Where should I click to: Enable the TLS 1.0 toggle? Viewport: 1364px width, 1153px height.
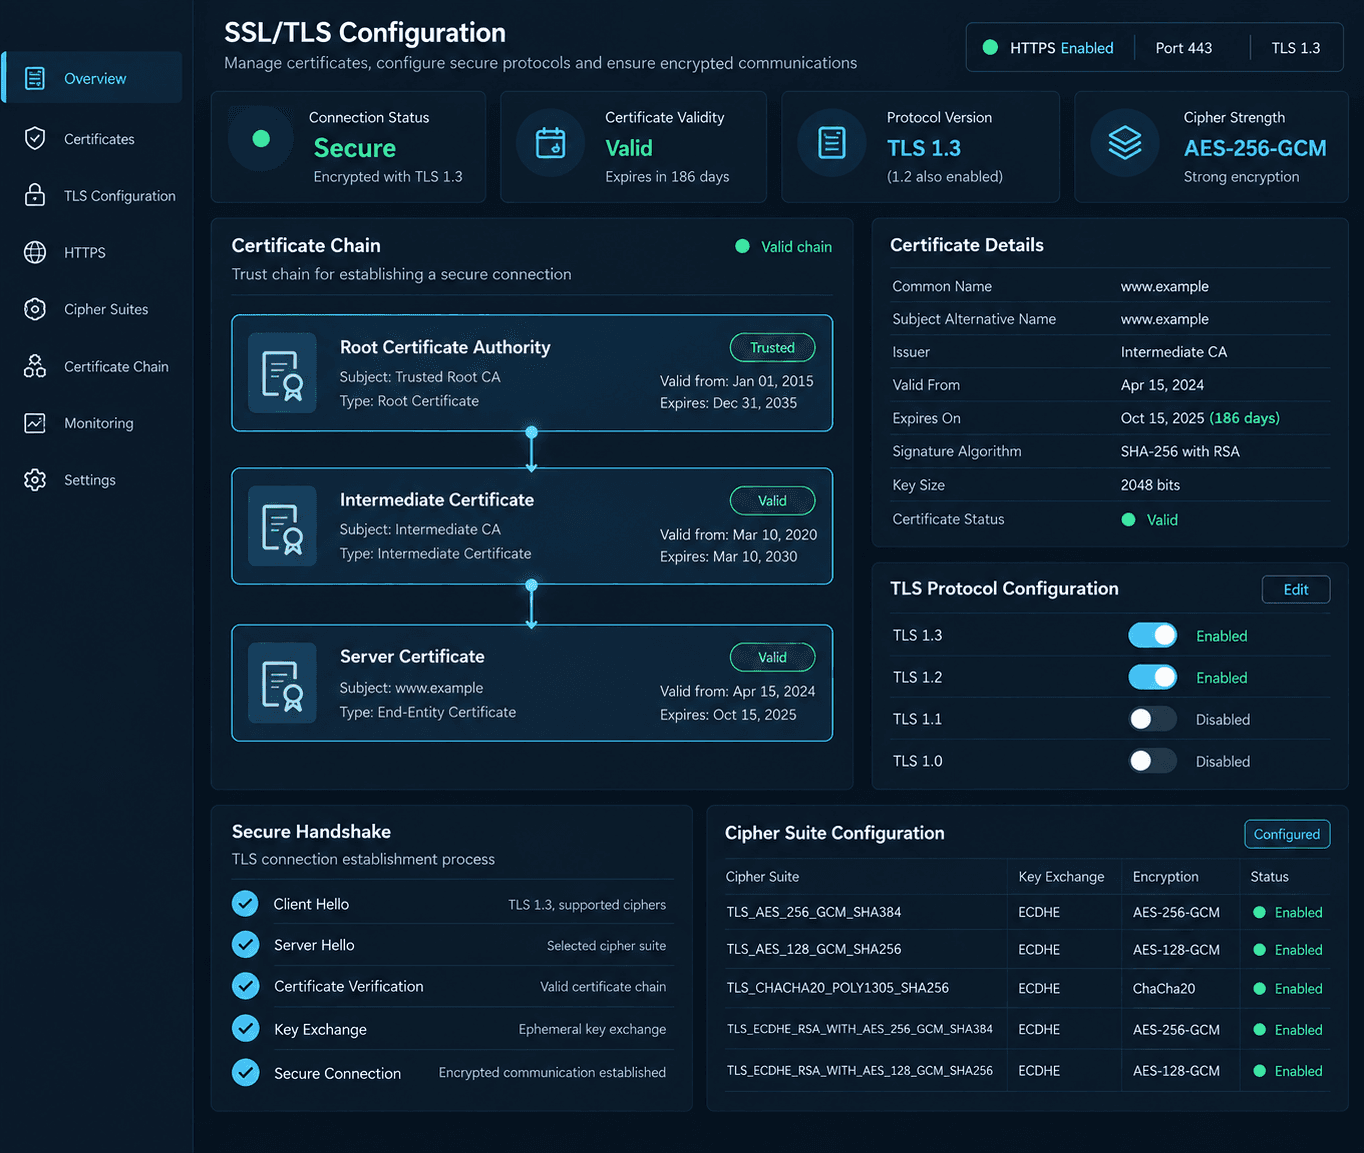click(x=1153, y=761)
